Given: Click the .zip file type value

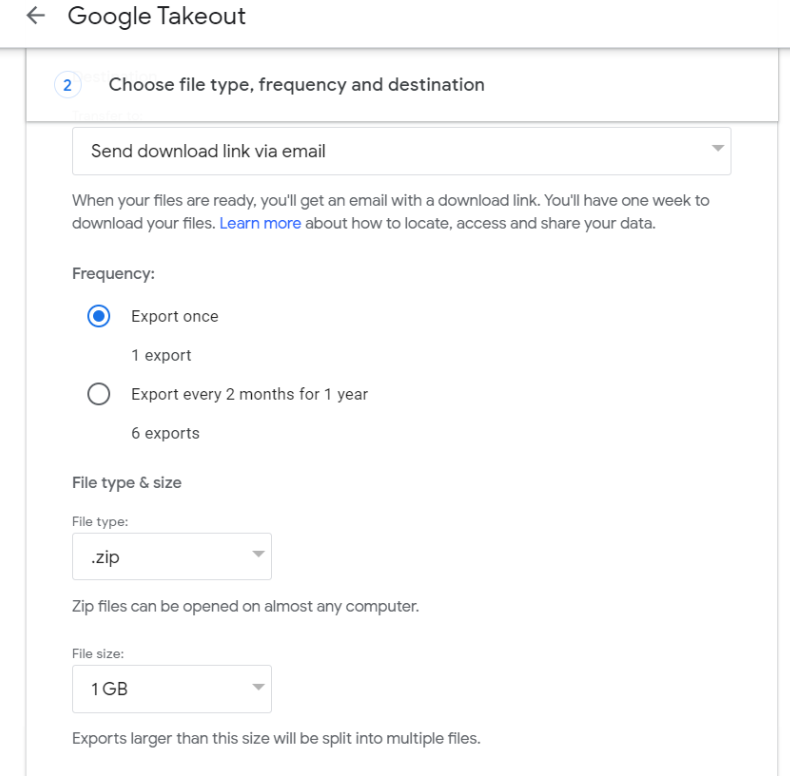Looking at the screenshot, I should 105,558.
